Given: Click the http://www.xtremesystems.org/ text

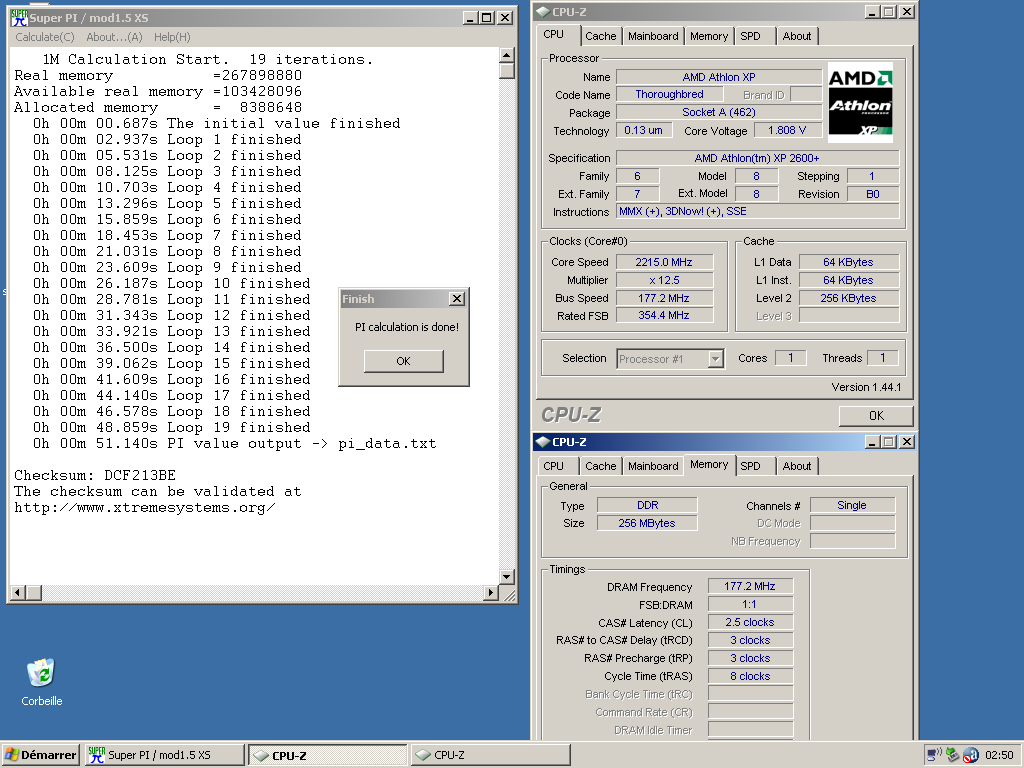Looking at the screenshot, I should tap(144, 507).
